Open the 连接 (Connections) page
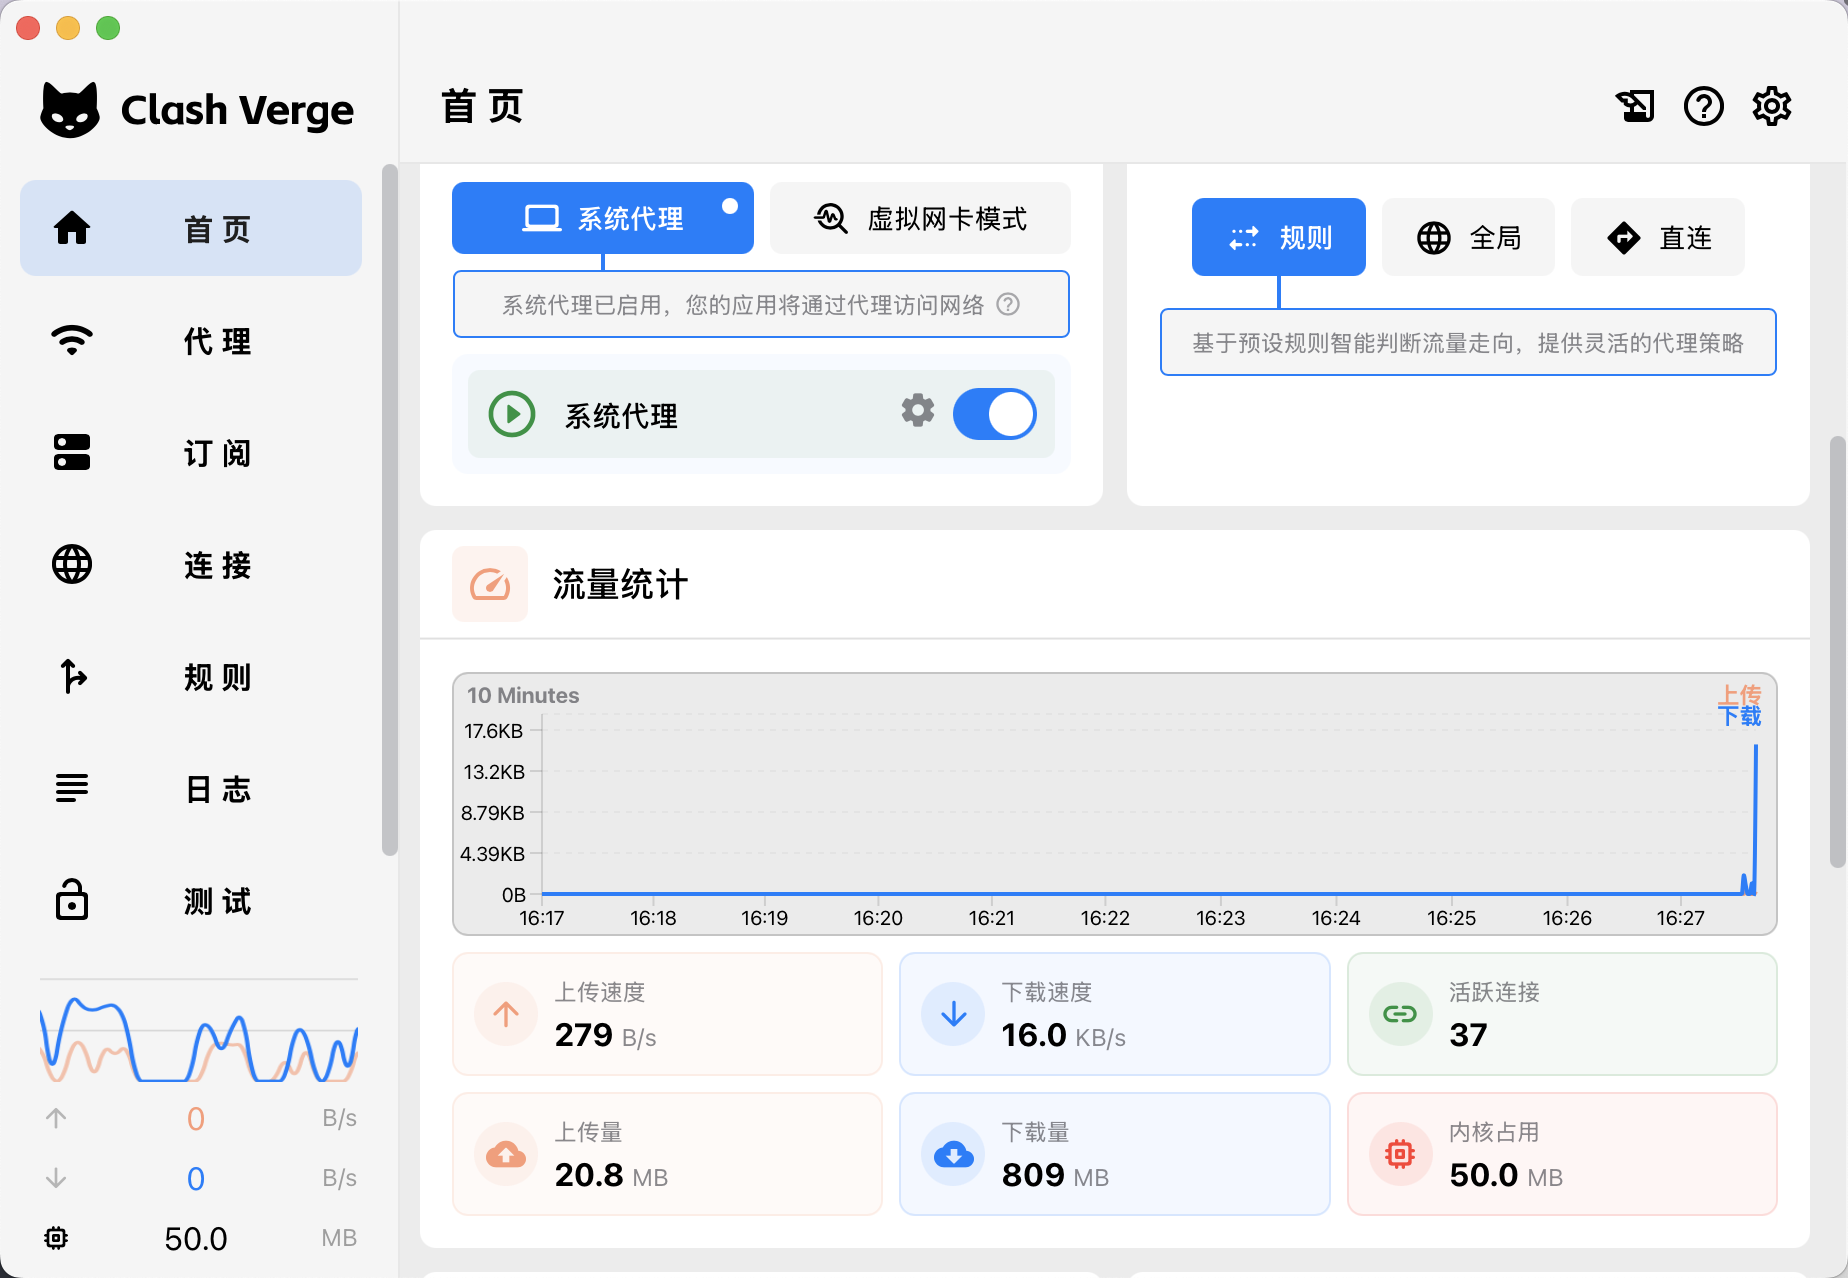The width and height of the screenshot is (1848, 1278). [190, 565]
